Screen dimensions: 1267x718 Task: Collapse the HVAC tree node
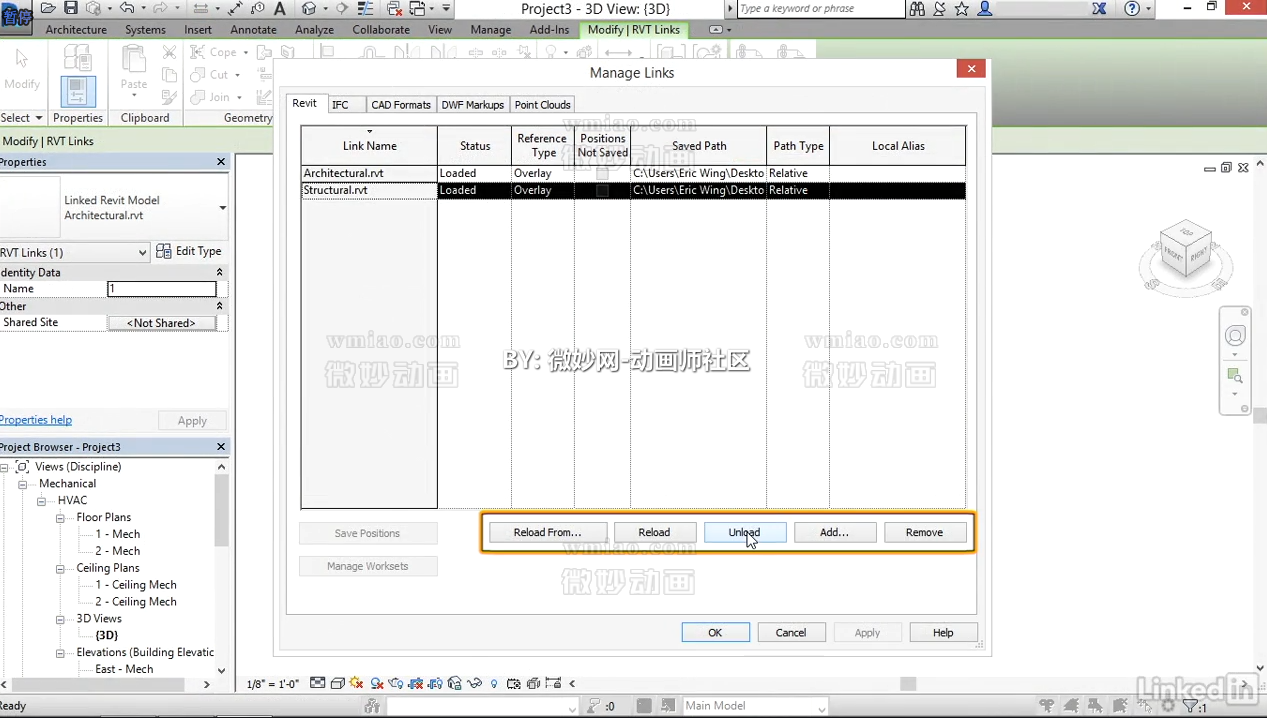[x=42, y=500]
